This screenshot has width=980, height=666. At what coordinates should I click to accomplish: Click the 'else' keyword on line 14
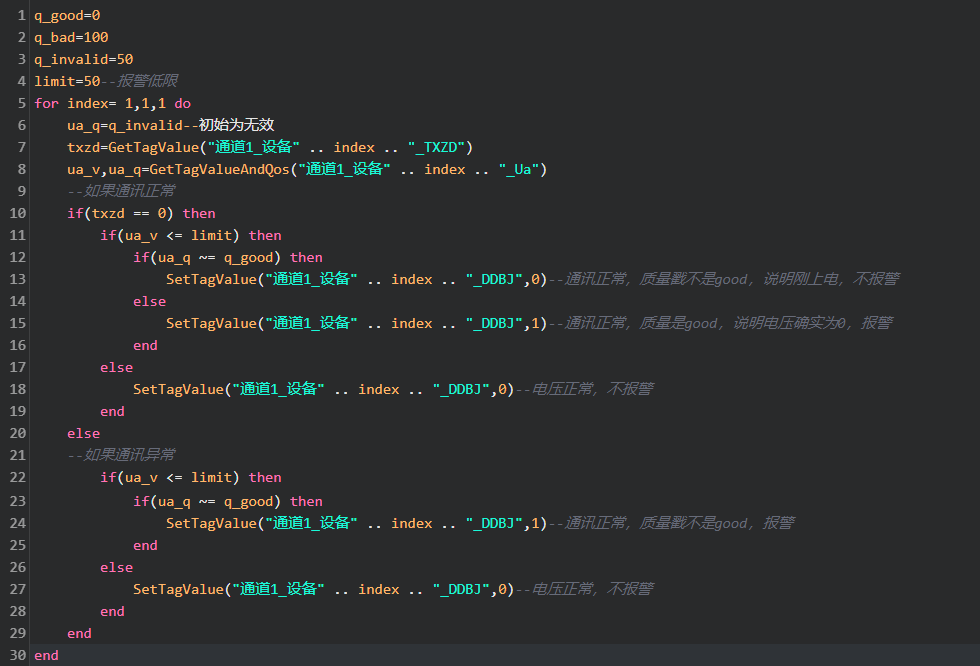(x=149, y=301)
